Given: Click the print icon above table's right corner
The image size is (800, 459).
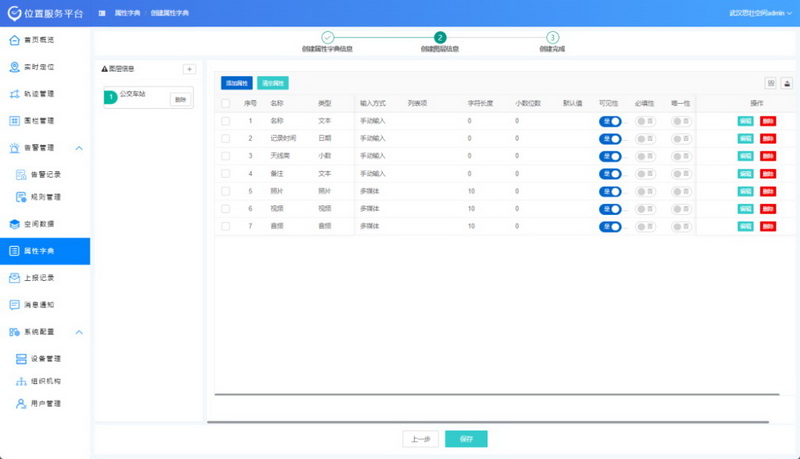Looking at the screenshot, I should tap(787, 84).
